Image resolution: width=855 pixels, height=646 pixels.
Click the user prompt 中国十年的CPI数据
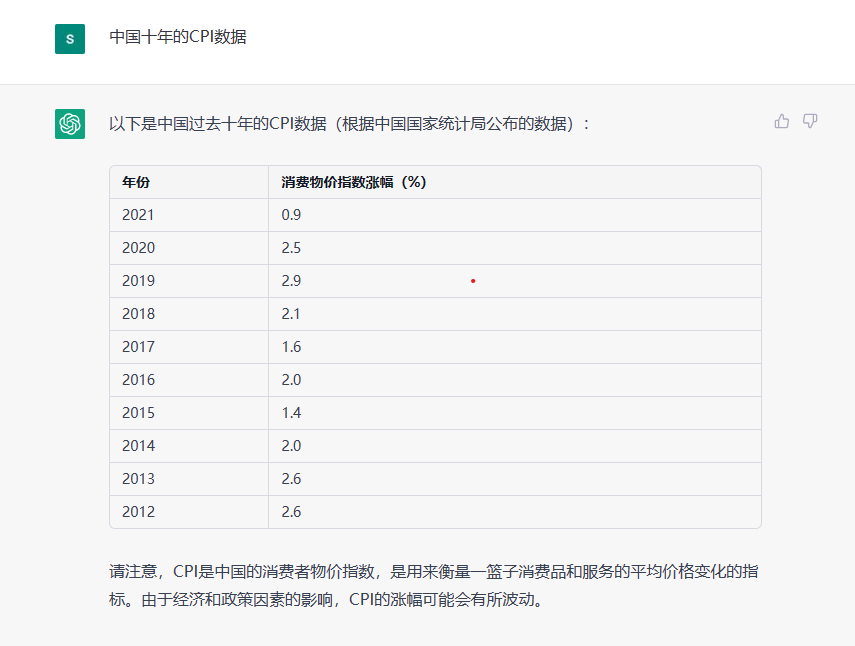click(x=178, y=37)
